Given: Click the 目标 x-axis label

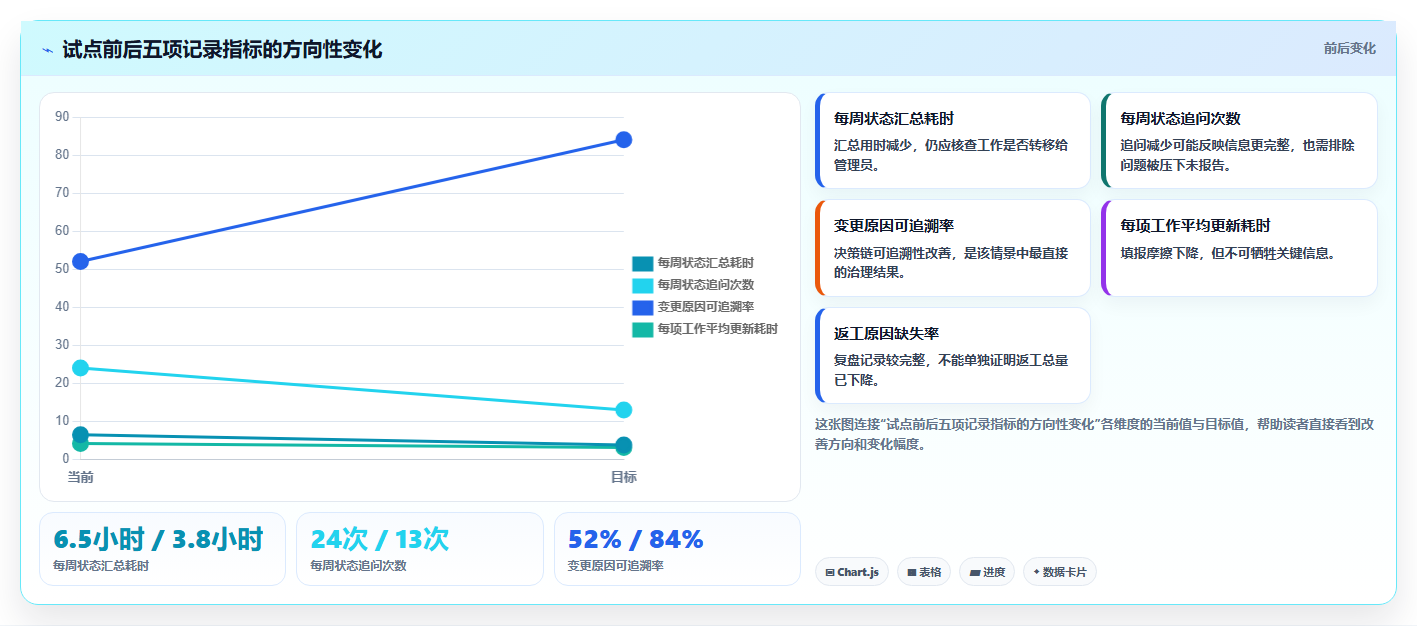Looking at the screenshot, I should point(623,477).
